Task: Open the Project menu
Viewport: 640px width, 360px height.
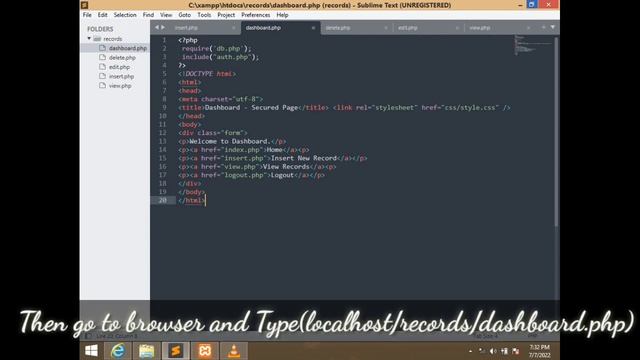Action: point(226,15)
